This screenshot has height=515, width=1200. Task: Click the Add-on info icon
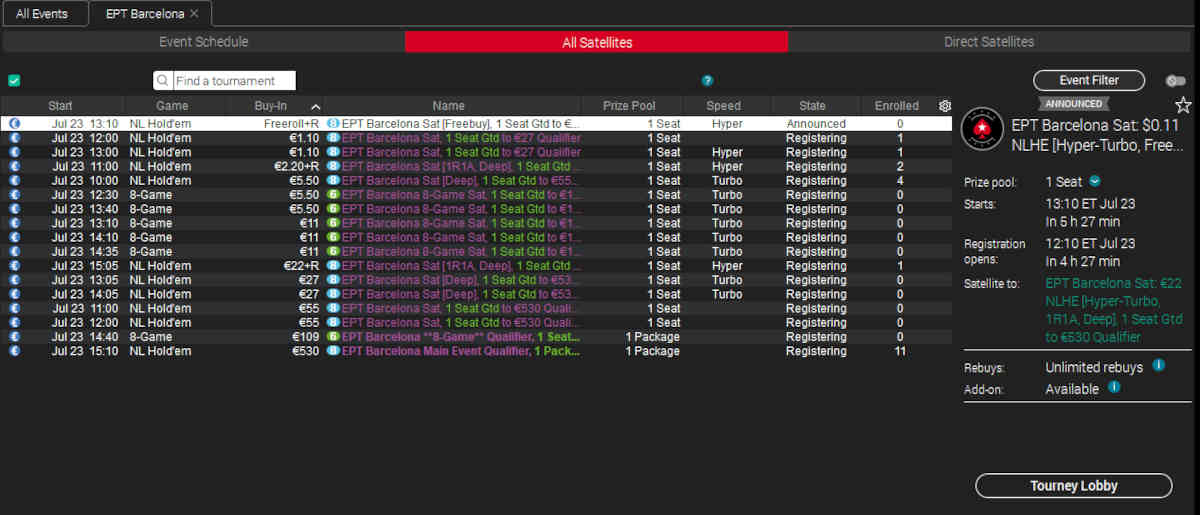1114,387
